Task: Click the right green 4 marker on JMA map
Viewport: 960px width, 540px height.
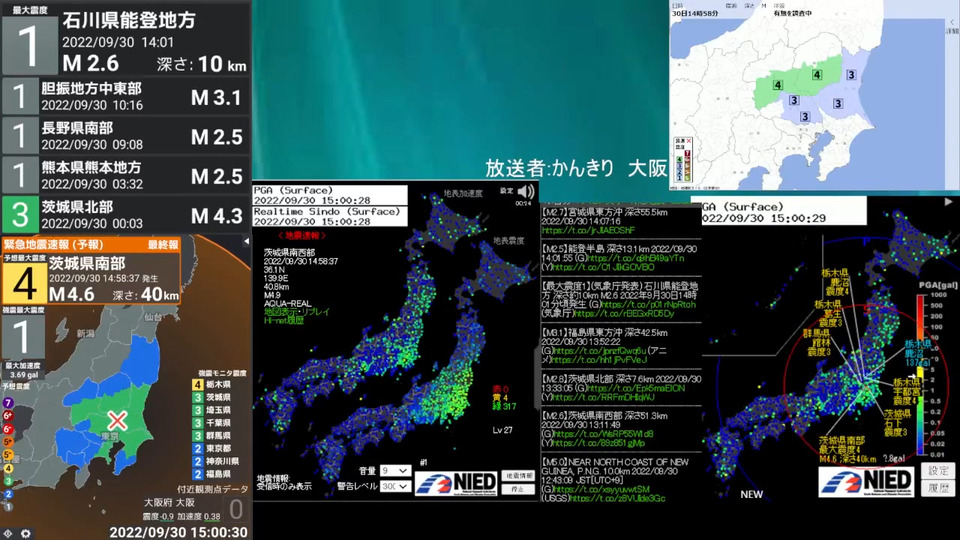Action: tap(817, 75)
